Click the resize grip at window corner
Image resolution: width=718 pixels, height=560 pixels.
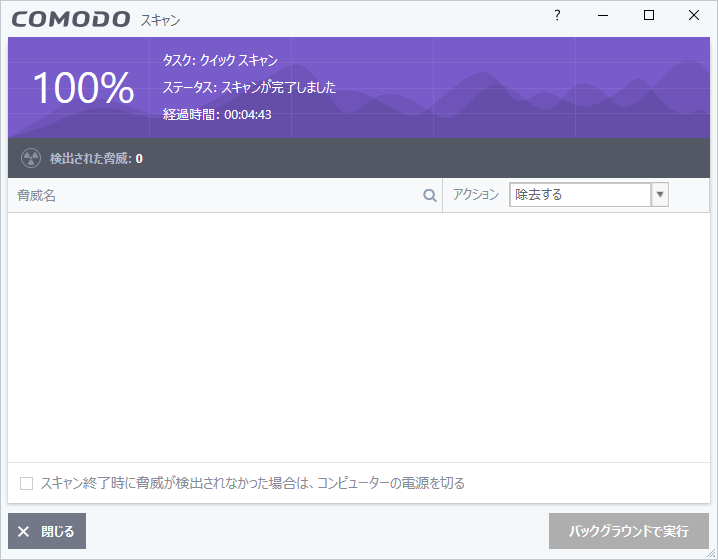[711, 553]
